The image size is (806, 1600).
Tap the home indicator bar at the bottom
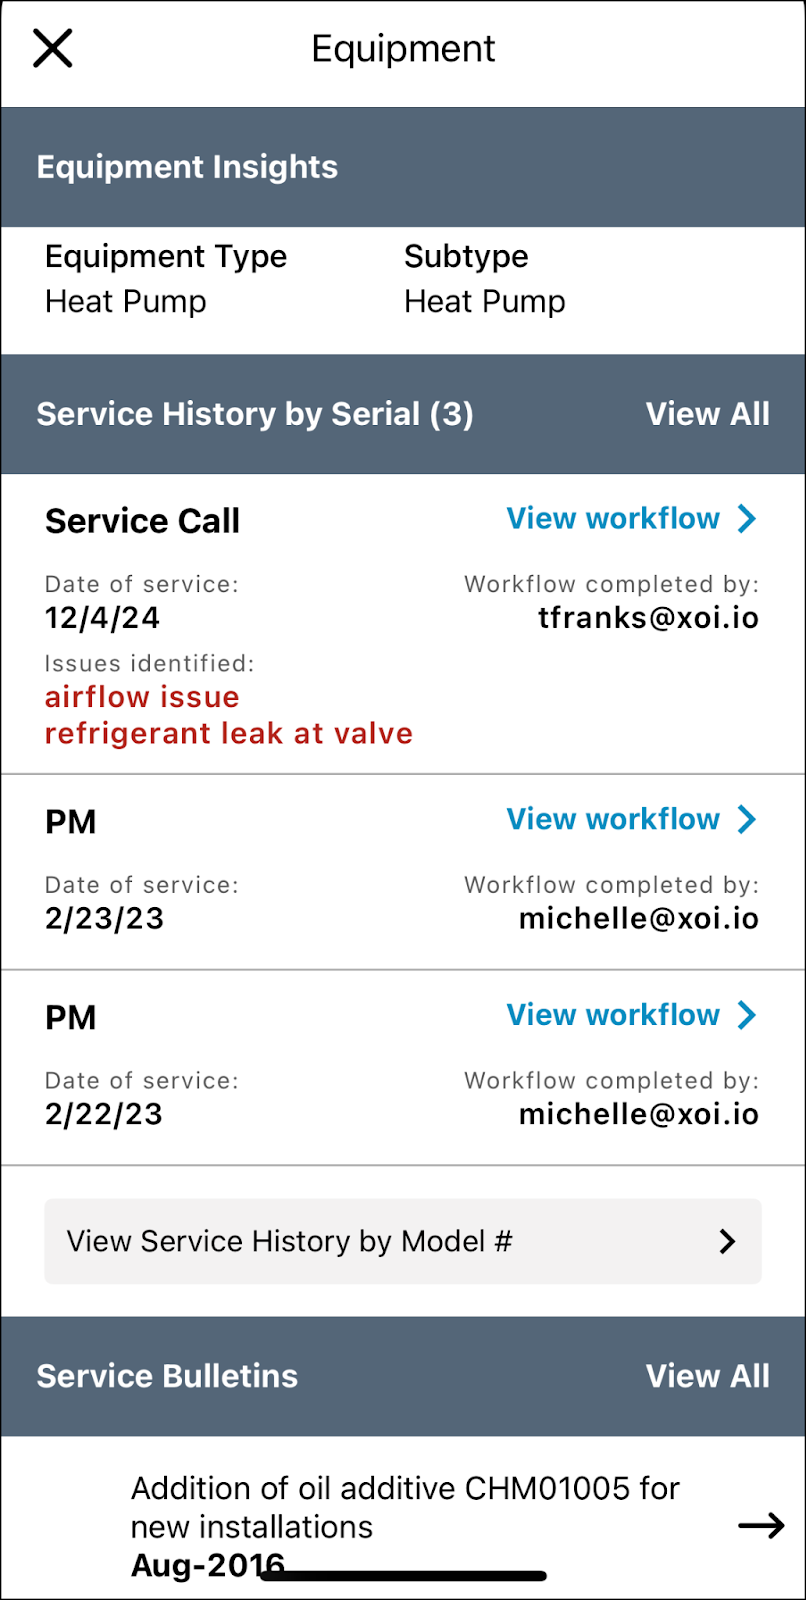(403, 1576)
